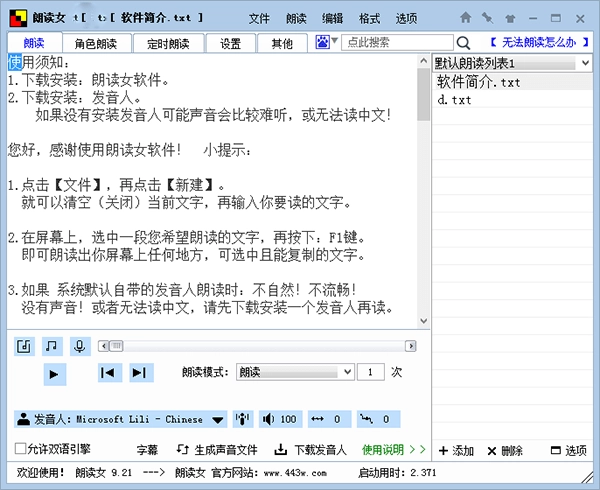The height and width of the screenshot is (490, 600).
Task: Click the home icon in title bar
Action: (x=465, y=18)
